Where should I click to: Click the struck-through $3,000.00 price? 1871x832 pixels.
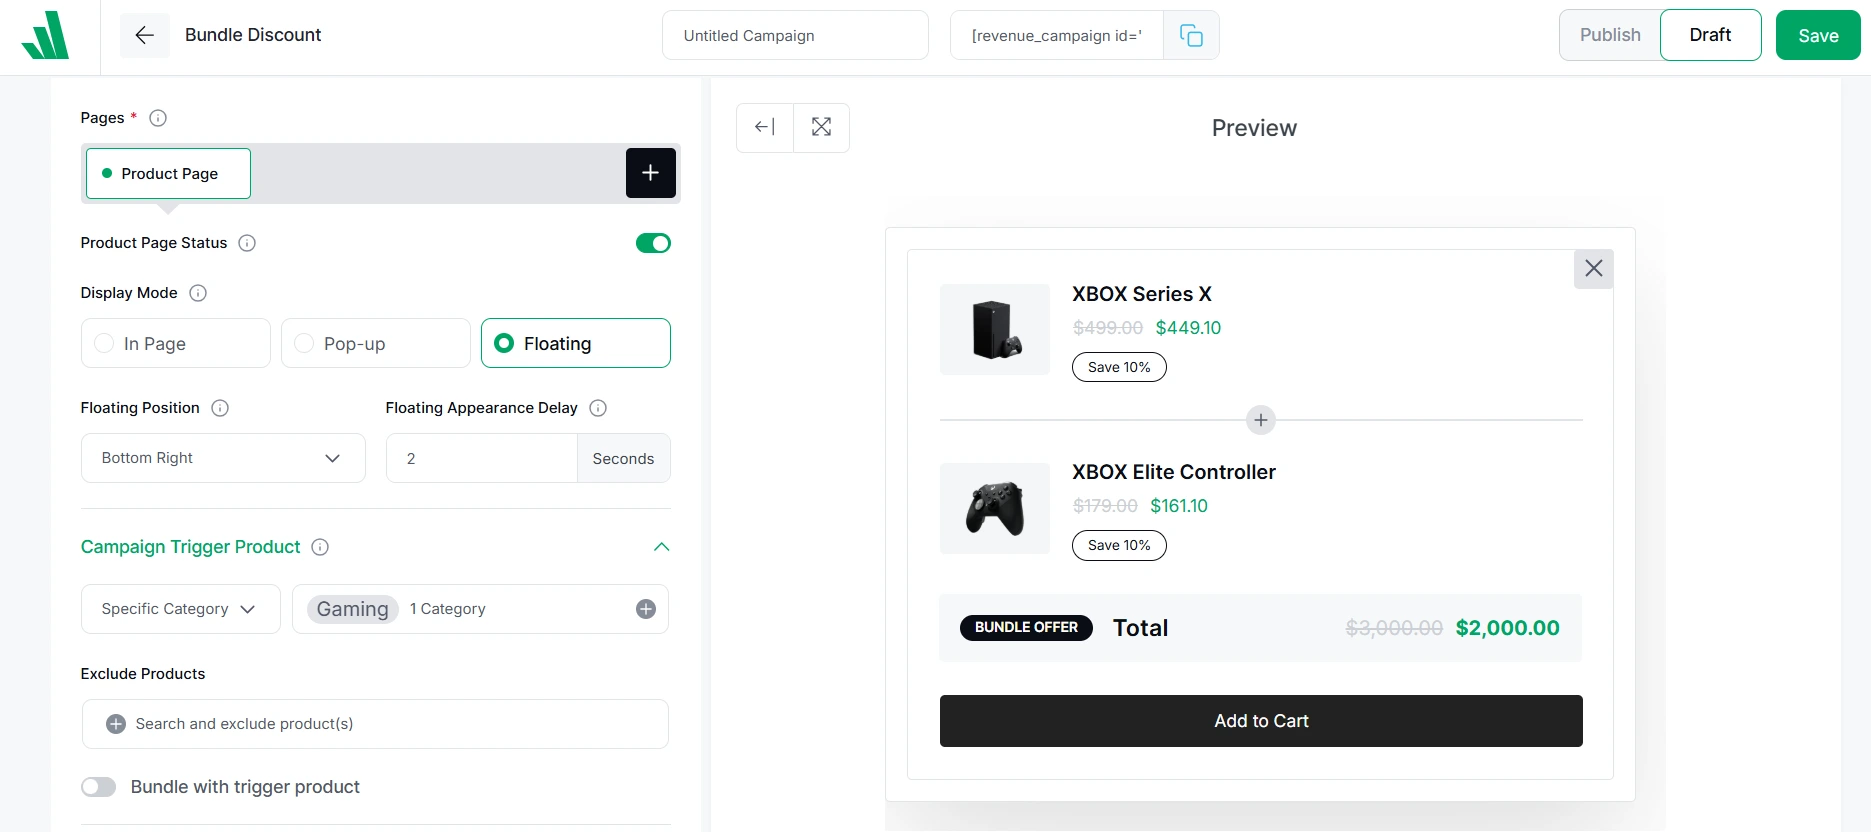[x=1394, y=628]
